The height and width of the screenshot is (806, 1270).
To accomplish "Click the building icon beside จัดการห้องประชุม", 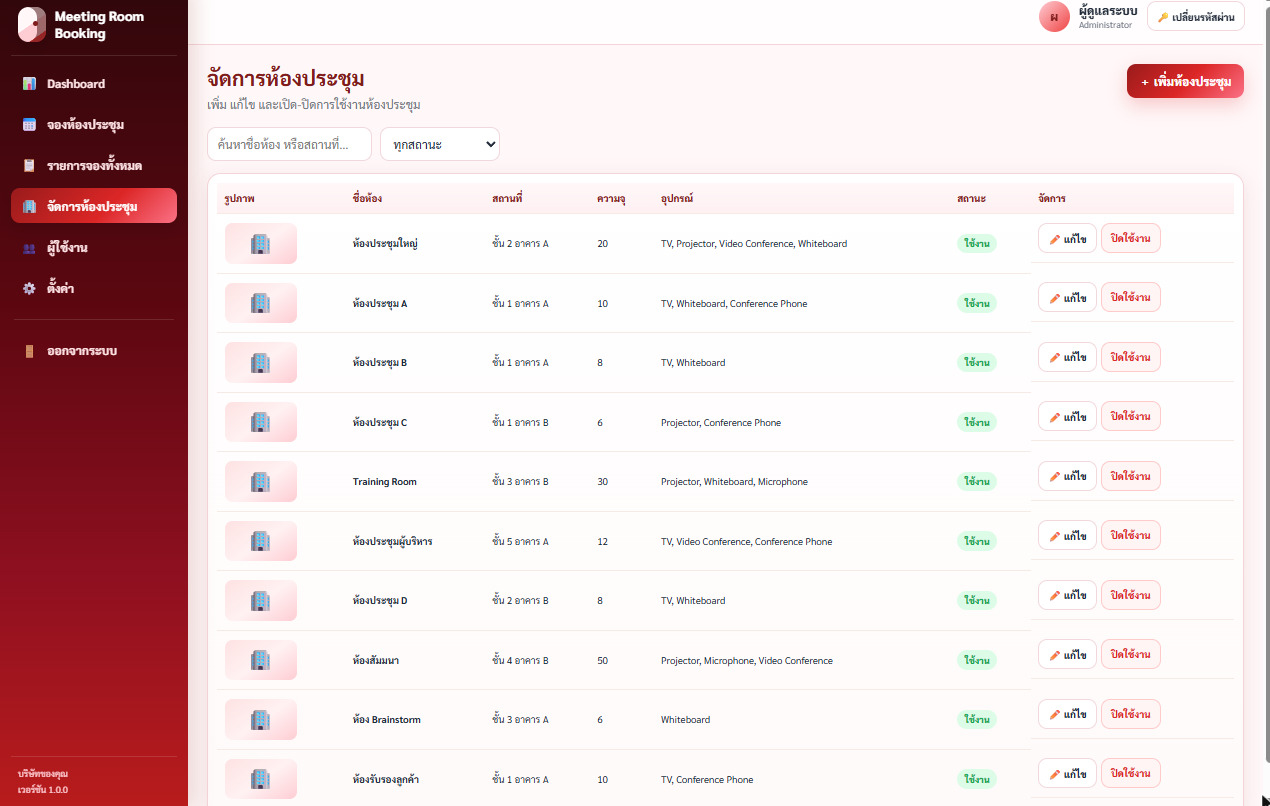I will (30, 207).
